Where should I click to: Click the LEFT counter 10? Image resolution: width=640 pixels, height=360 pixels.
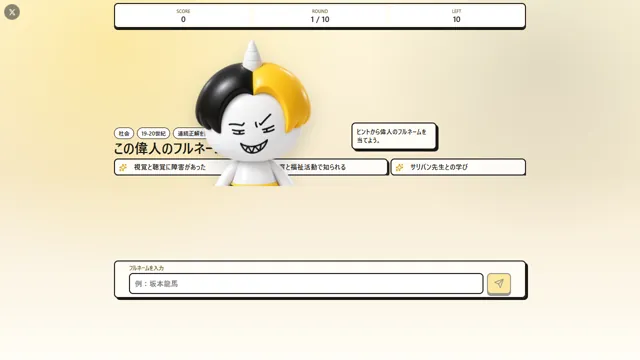coord(456,19)
